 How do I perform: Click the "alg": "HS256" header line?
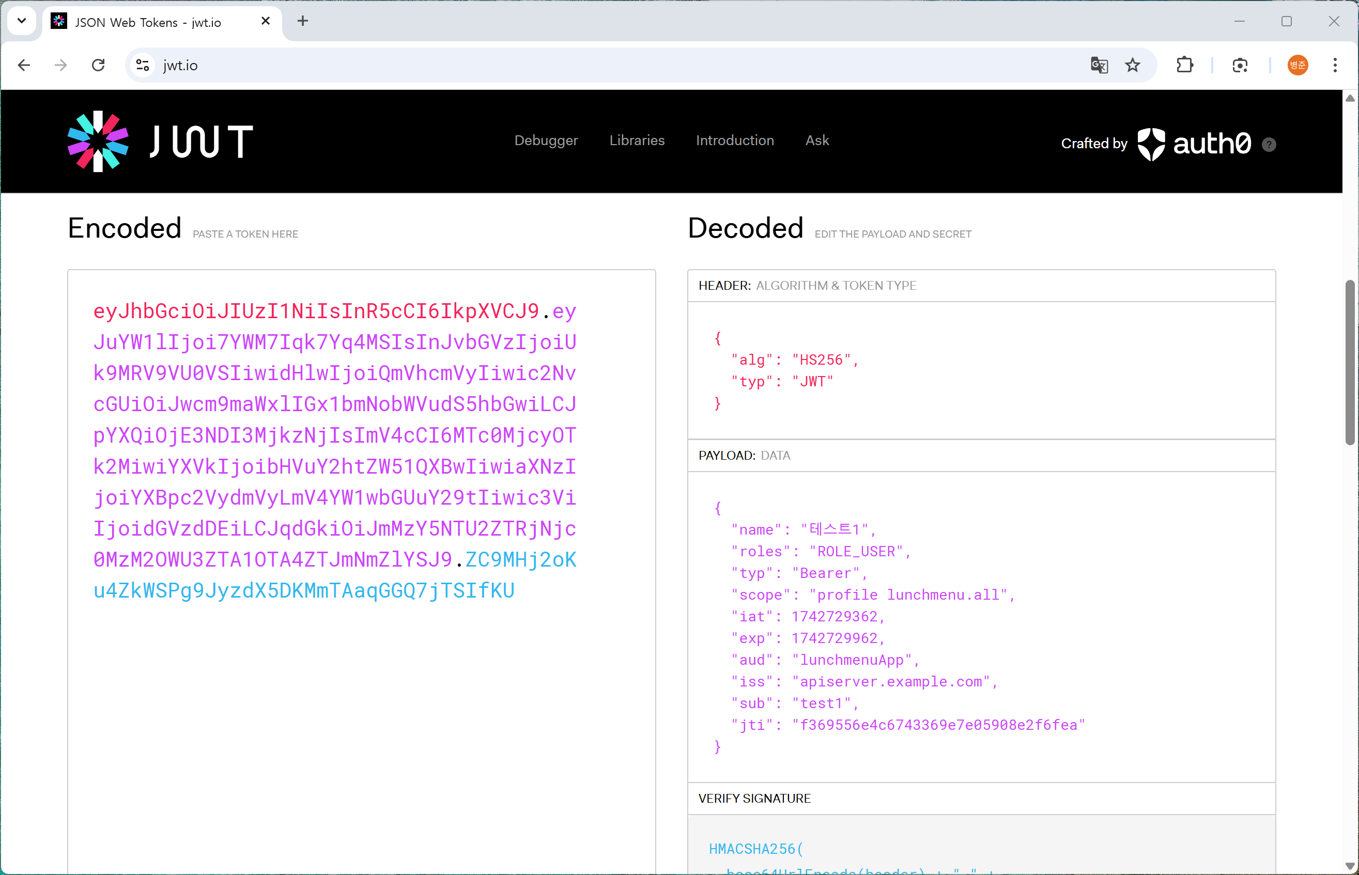(x=795, y=360)
